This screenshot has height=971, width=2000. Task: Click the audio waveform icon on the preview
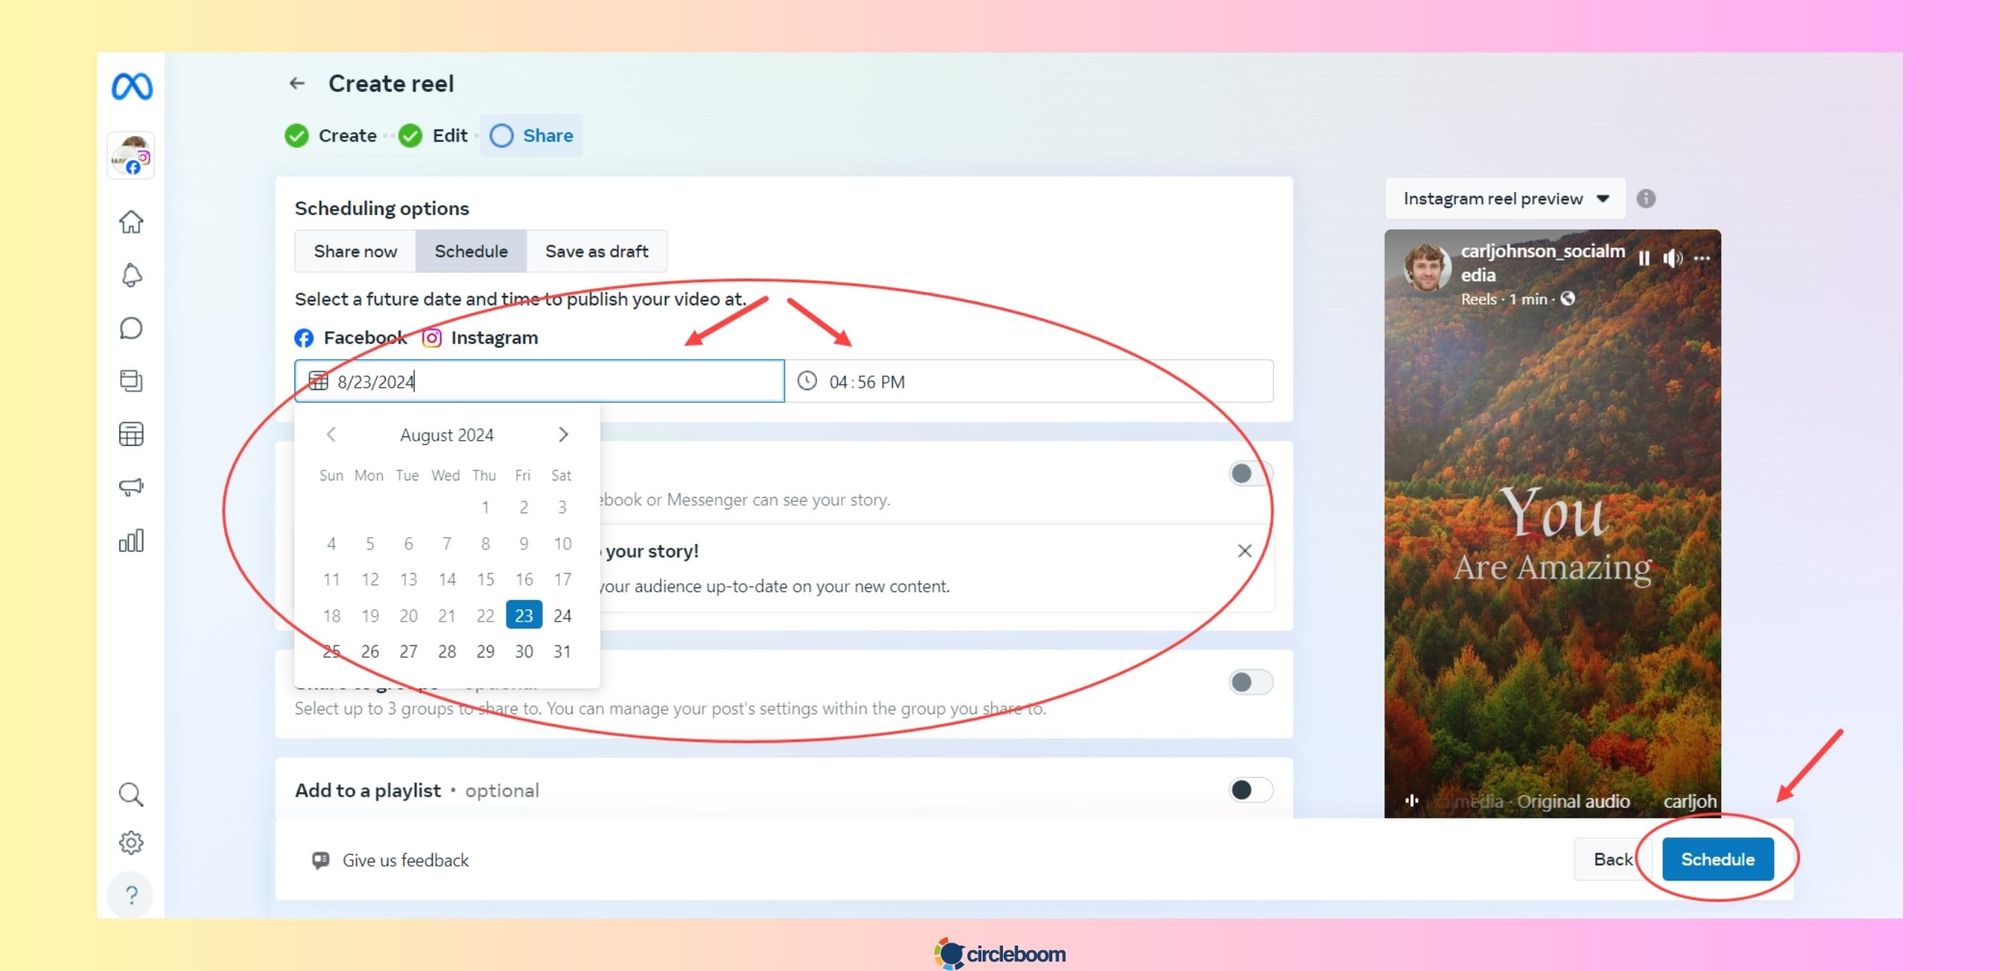[1412, 801]
